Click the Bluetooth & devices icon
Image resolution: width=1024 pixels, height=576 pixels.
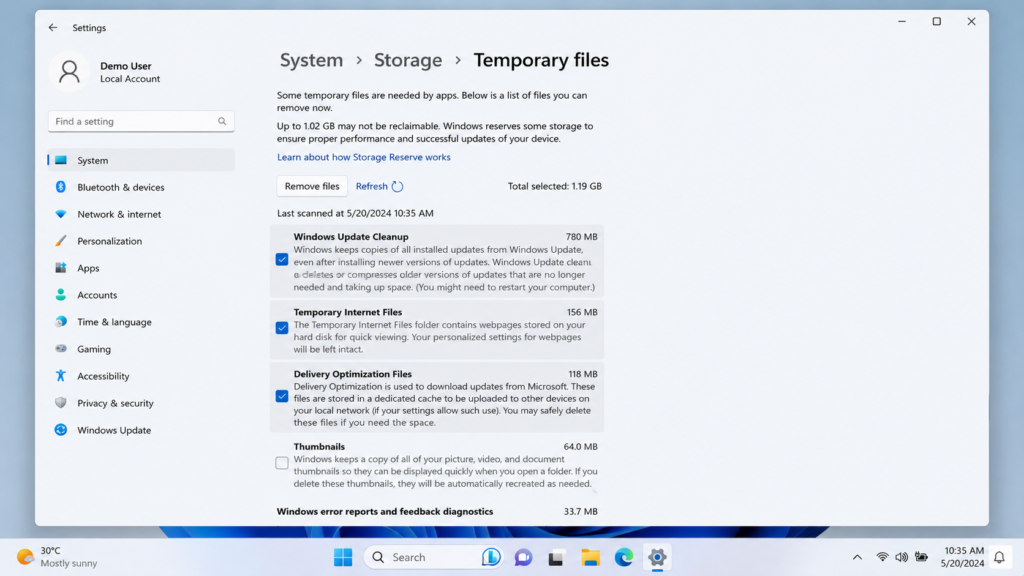61,187
